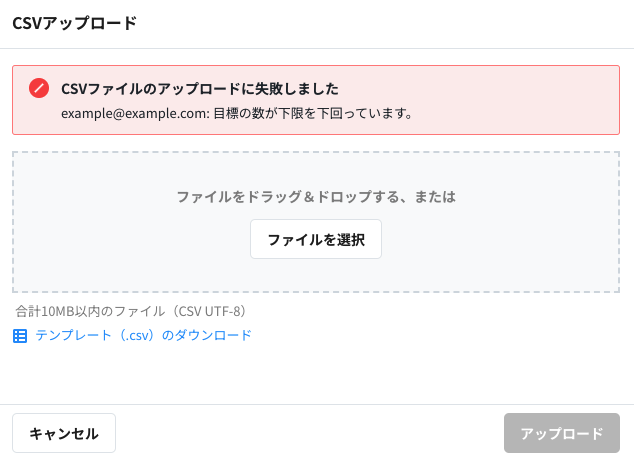Open the テンプレート（.csv）のダウンロード link

pos(143,336)
